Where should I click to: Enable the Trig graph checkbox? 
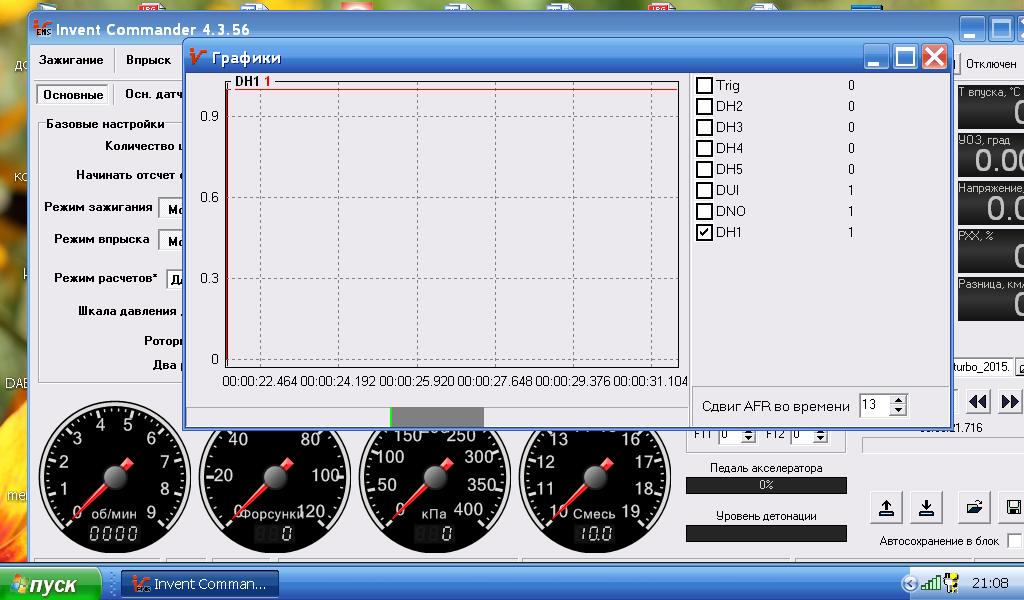tap(704, 86)
